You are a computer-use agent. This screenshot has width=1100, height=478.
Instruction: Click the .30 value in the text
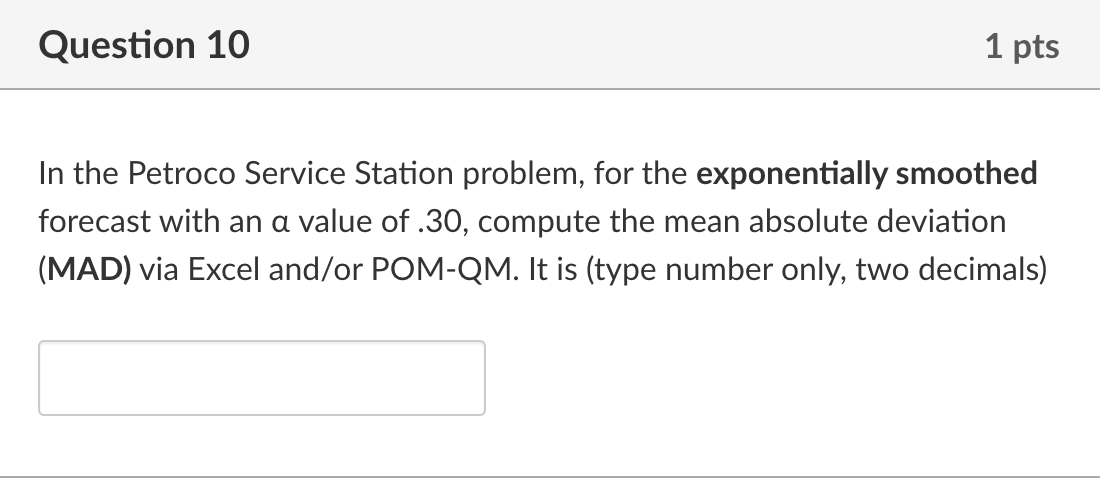click(438, 222)
